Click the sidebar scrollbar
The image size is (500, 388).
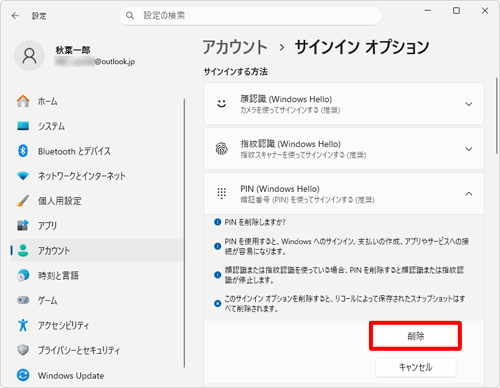point(184,233)
